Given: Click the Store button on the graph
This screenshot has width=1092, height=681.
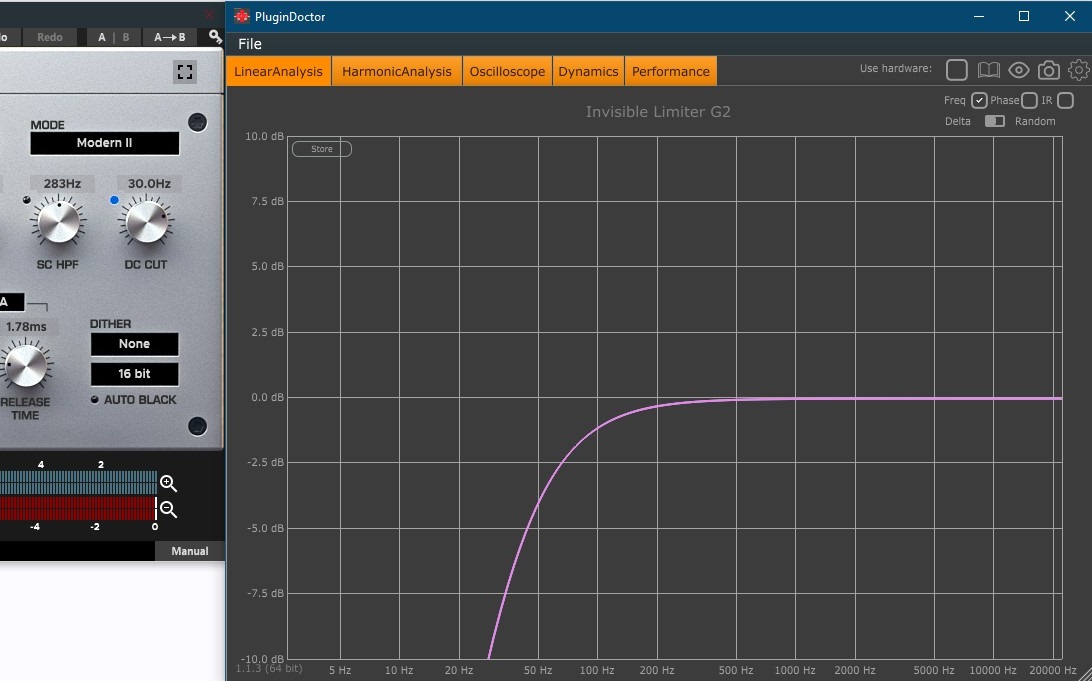Looking at the screenshot, I should pyautogui.click(x=322, y=149).
